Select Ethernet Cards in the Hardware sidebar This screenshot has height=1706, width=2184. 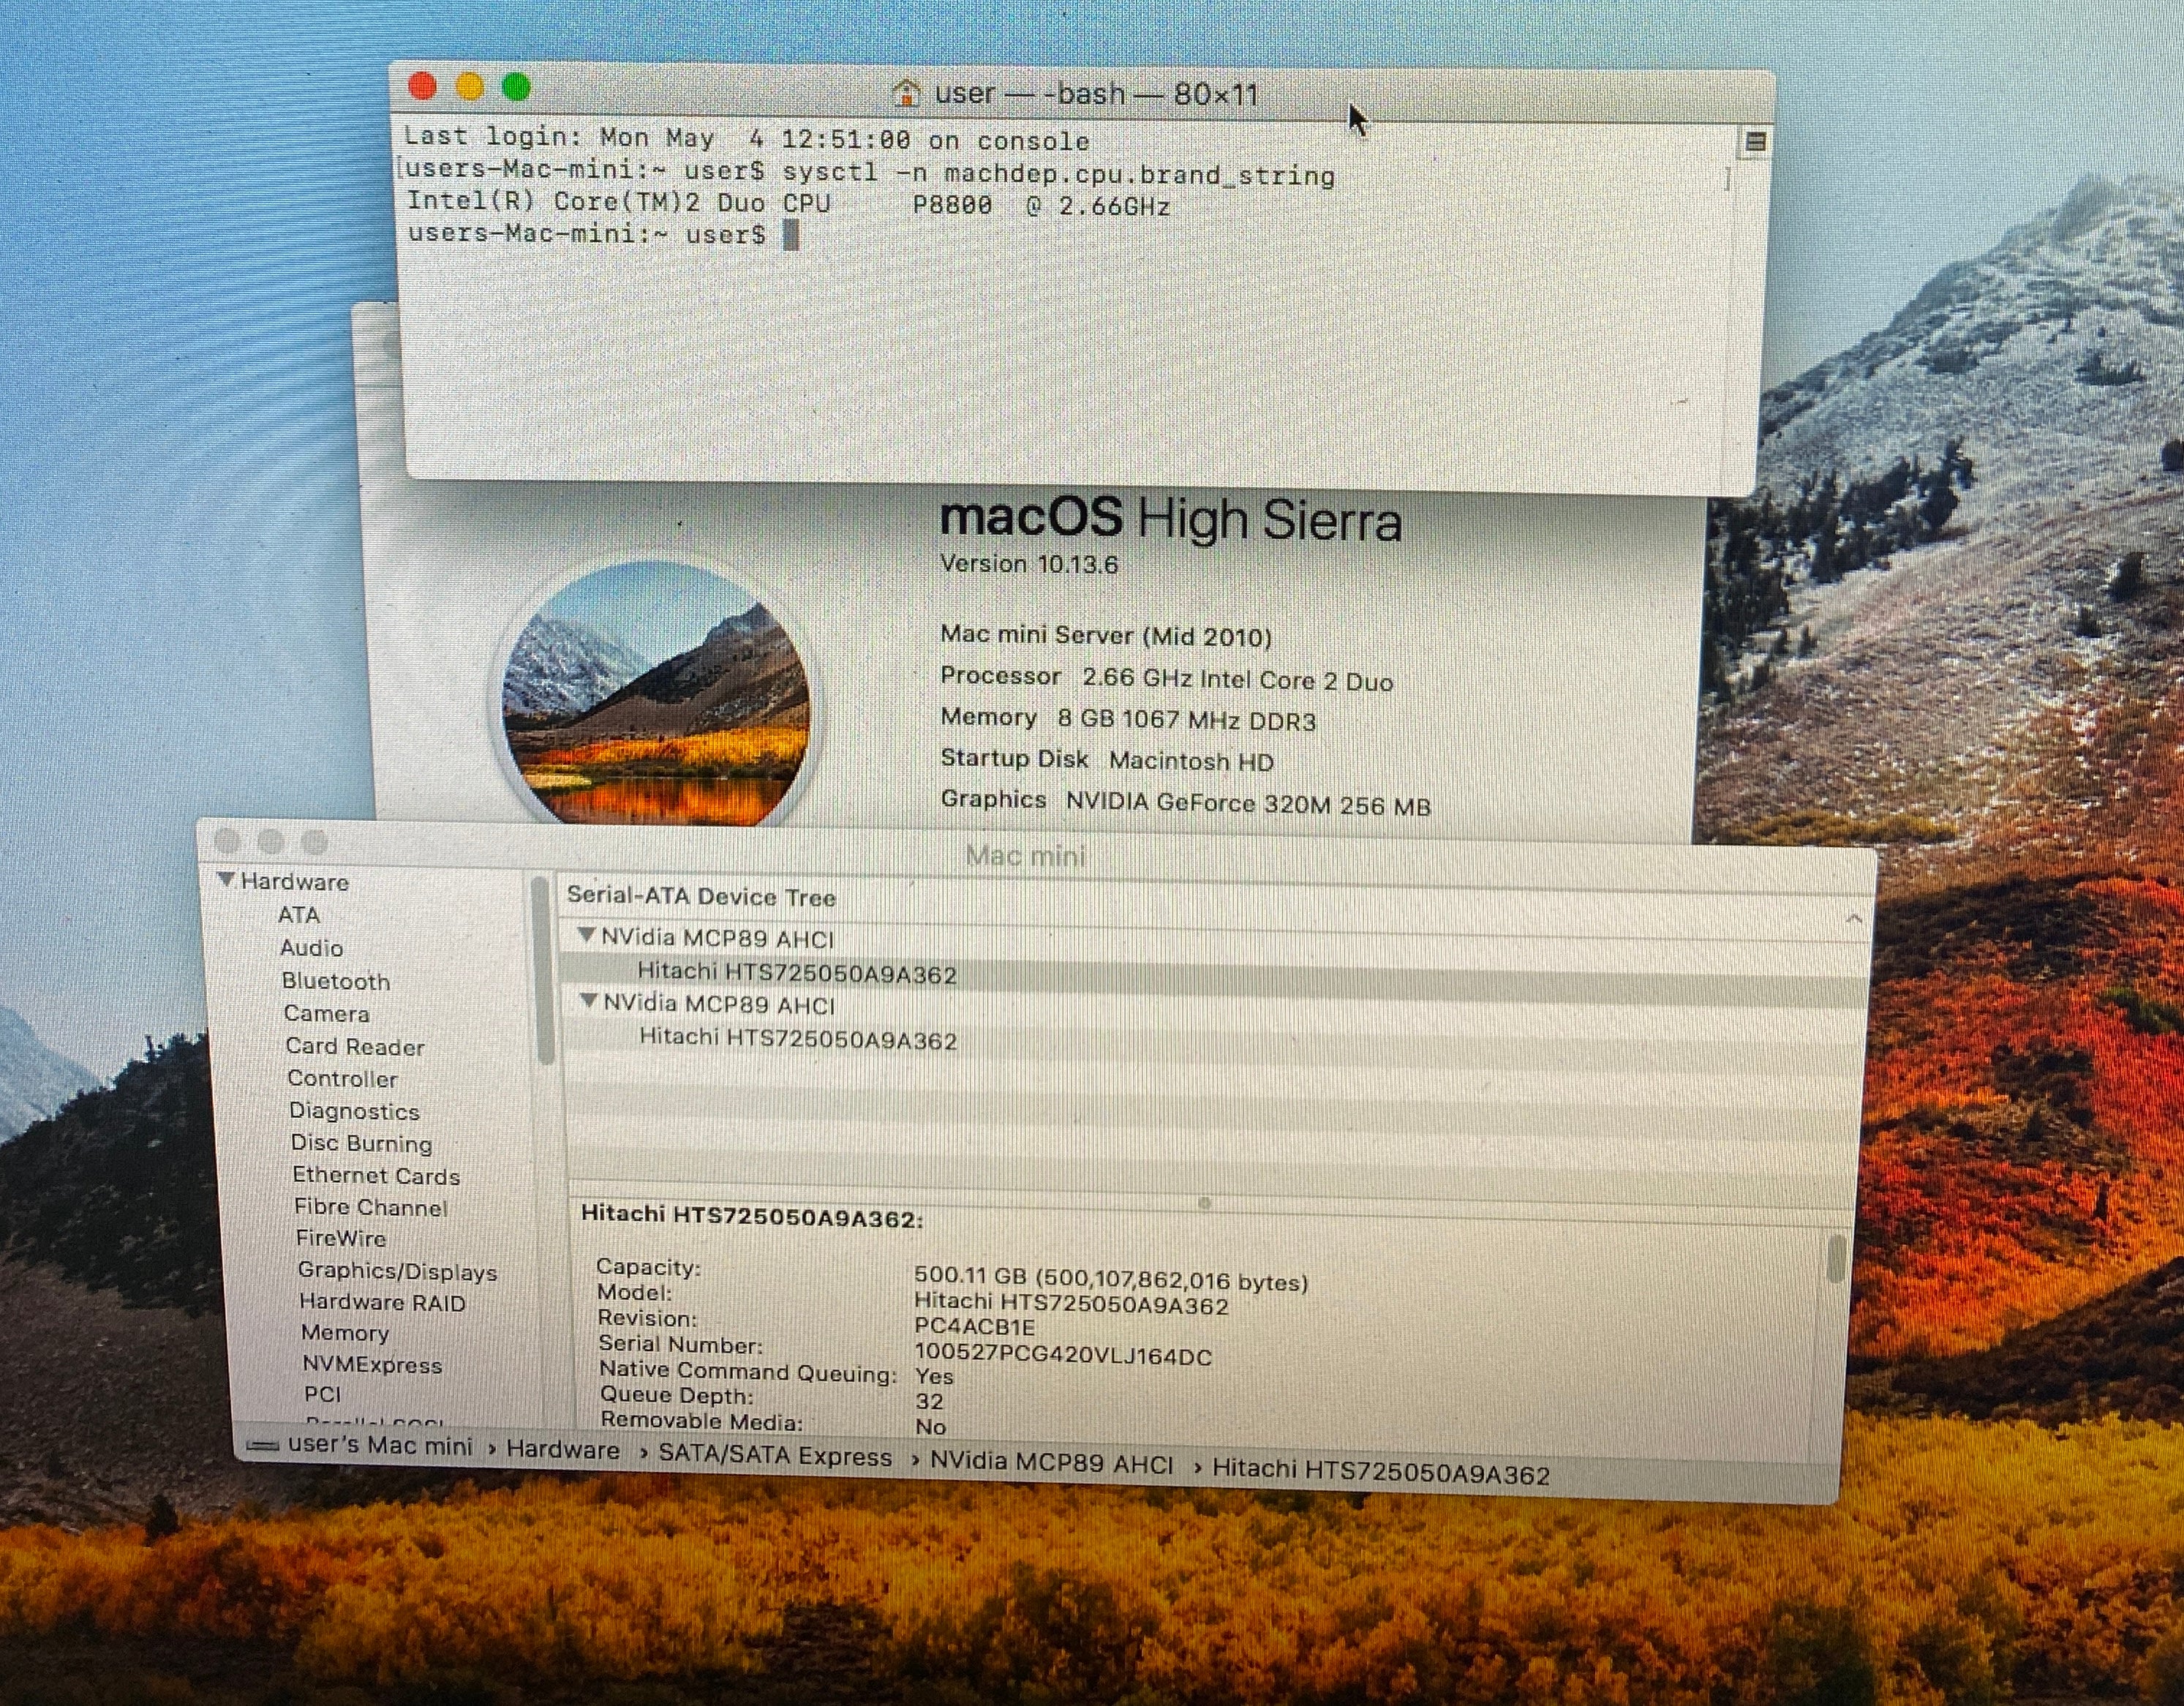click(x=377, y=1176)
